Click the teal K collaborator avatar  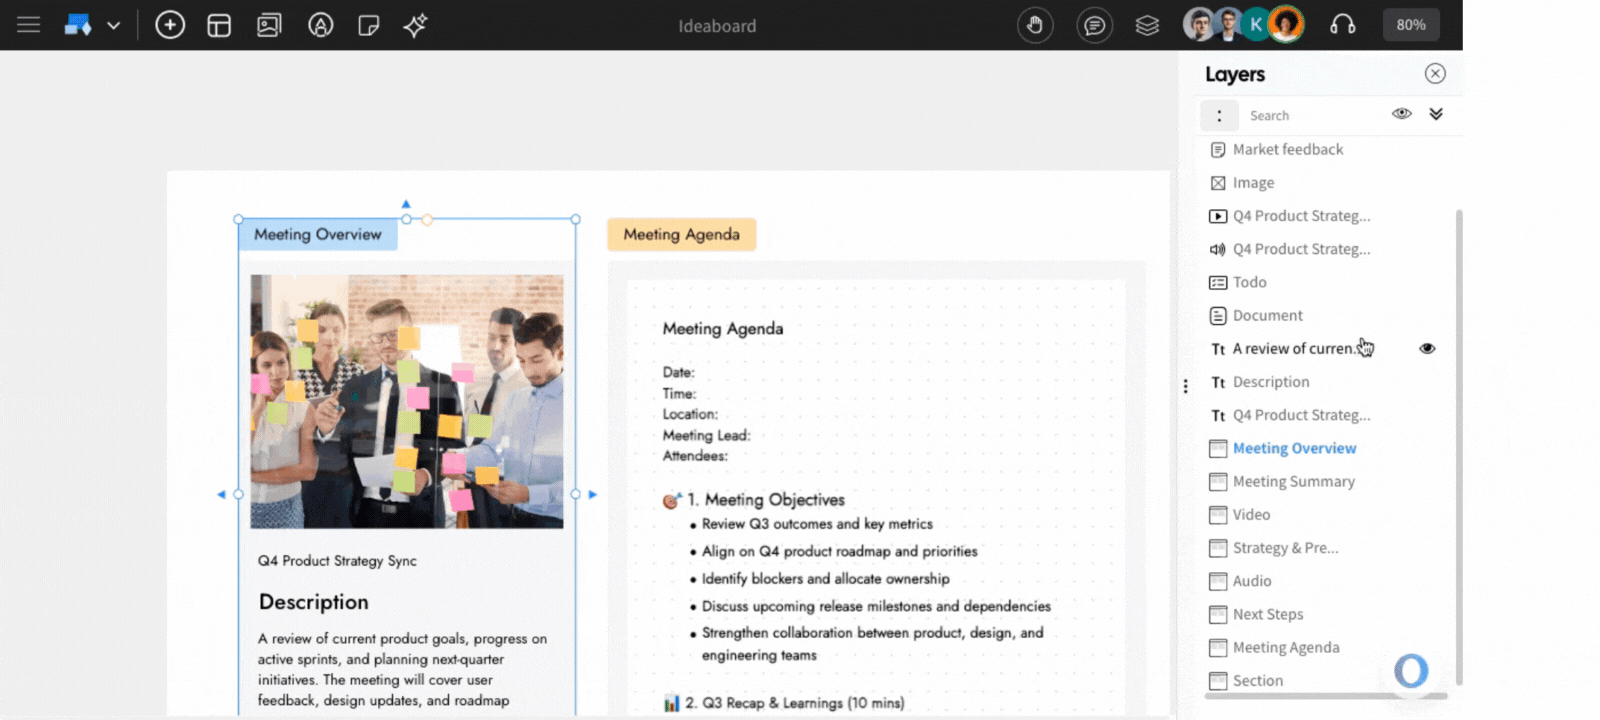1256,24
